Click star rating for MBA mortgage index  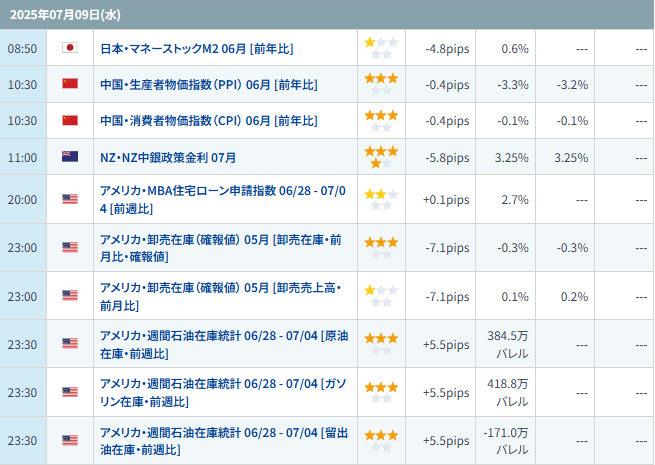pos(380,199)
